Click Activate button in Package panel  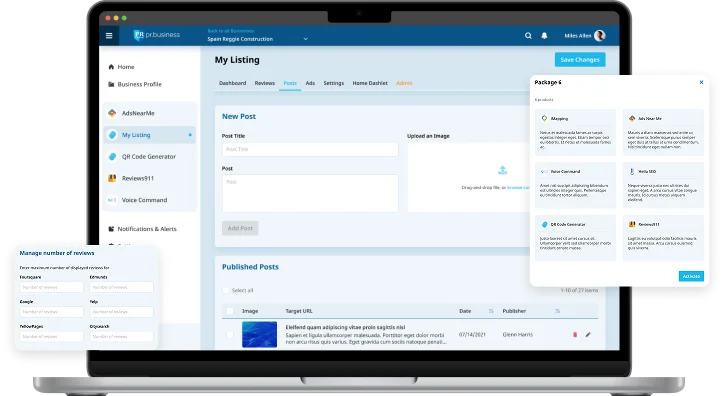[x=691, y=276]
